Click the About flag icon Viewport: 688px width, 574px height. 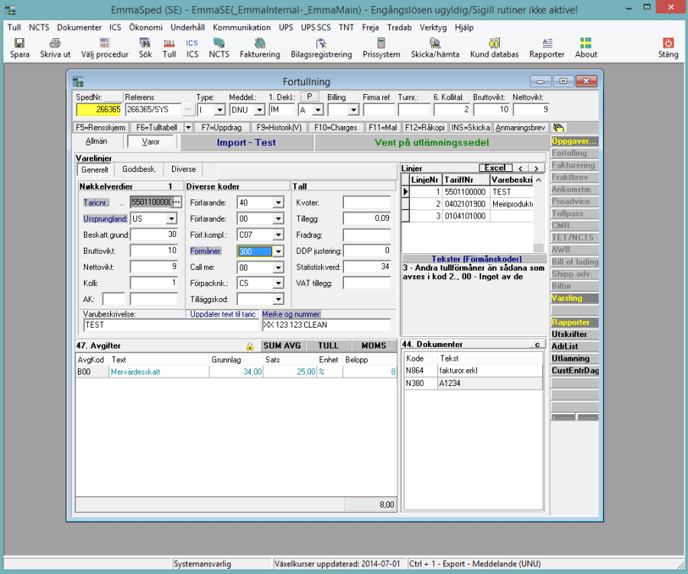pos(585,43)
